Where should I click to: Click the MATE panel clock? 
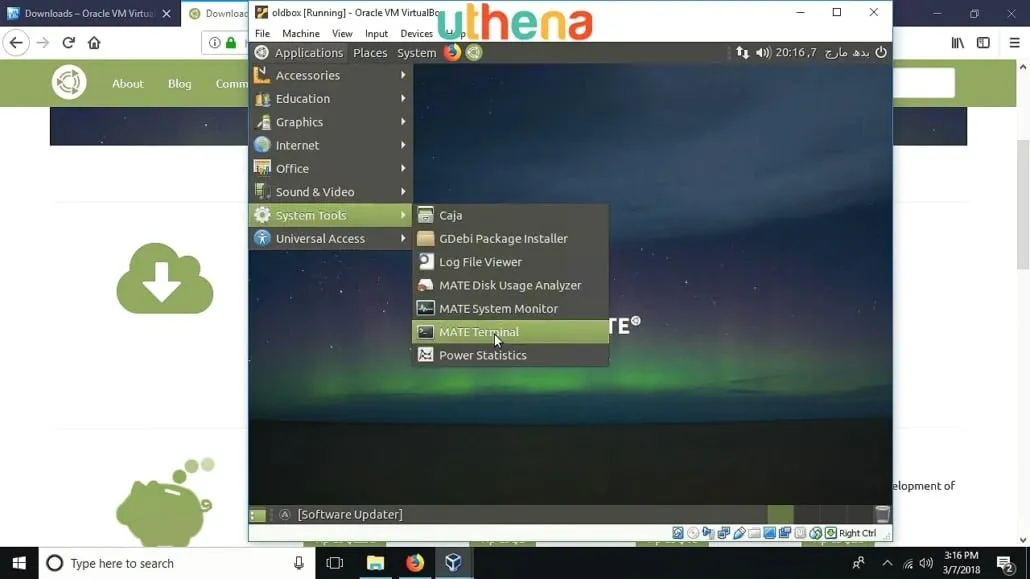(x=822, y=53)
